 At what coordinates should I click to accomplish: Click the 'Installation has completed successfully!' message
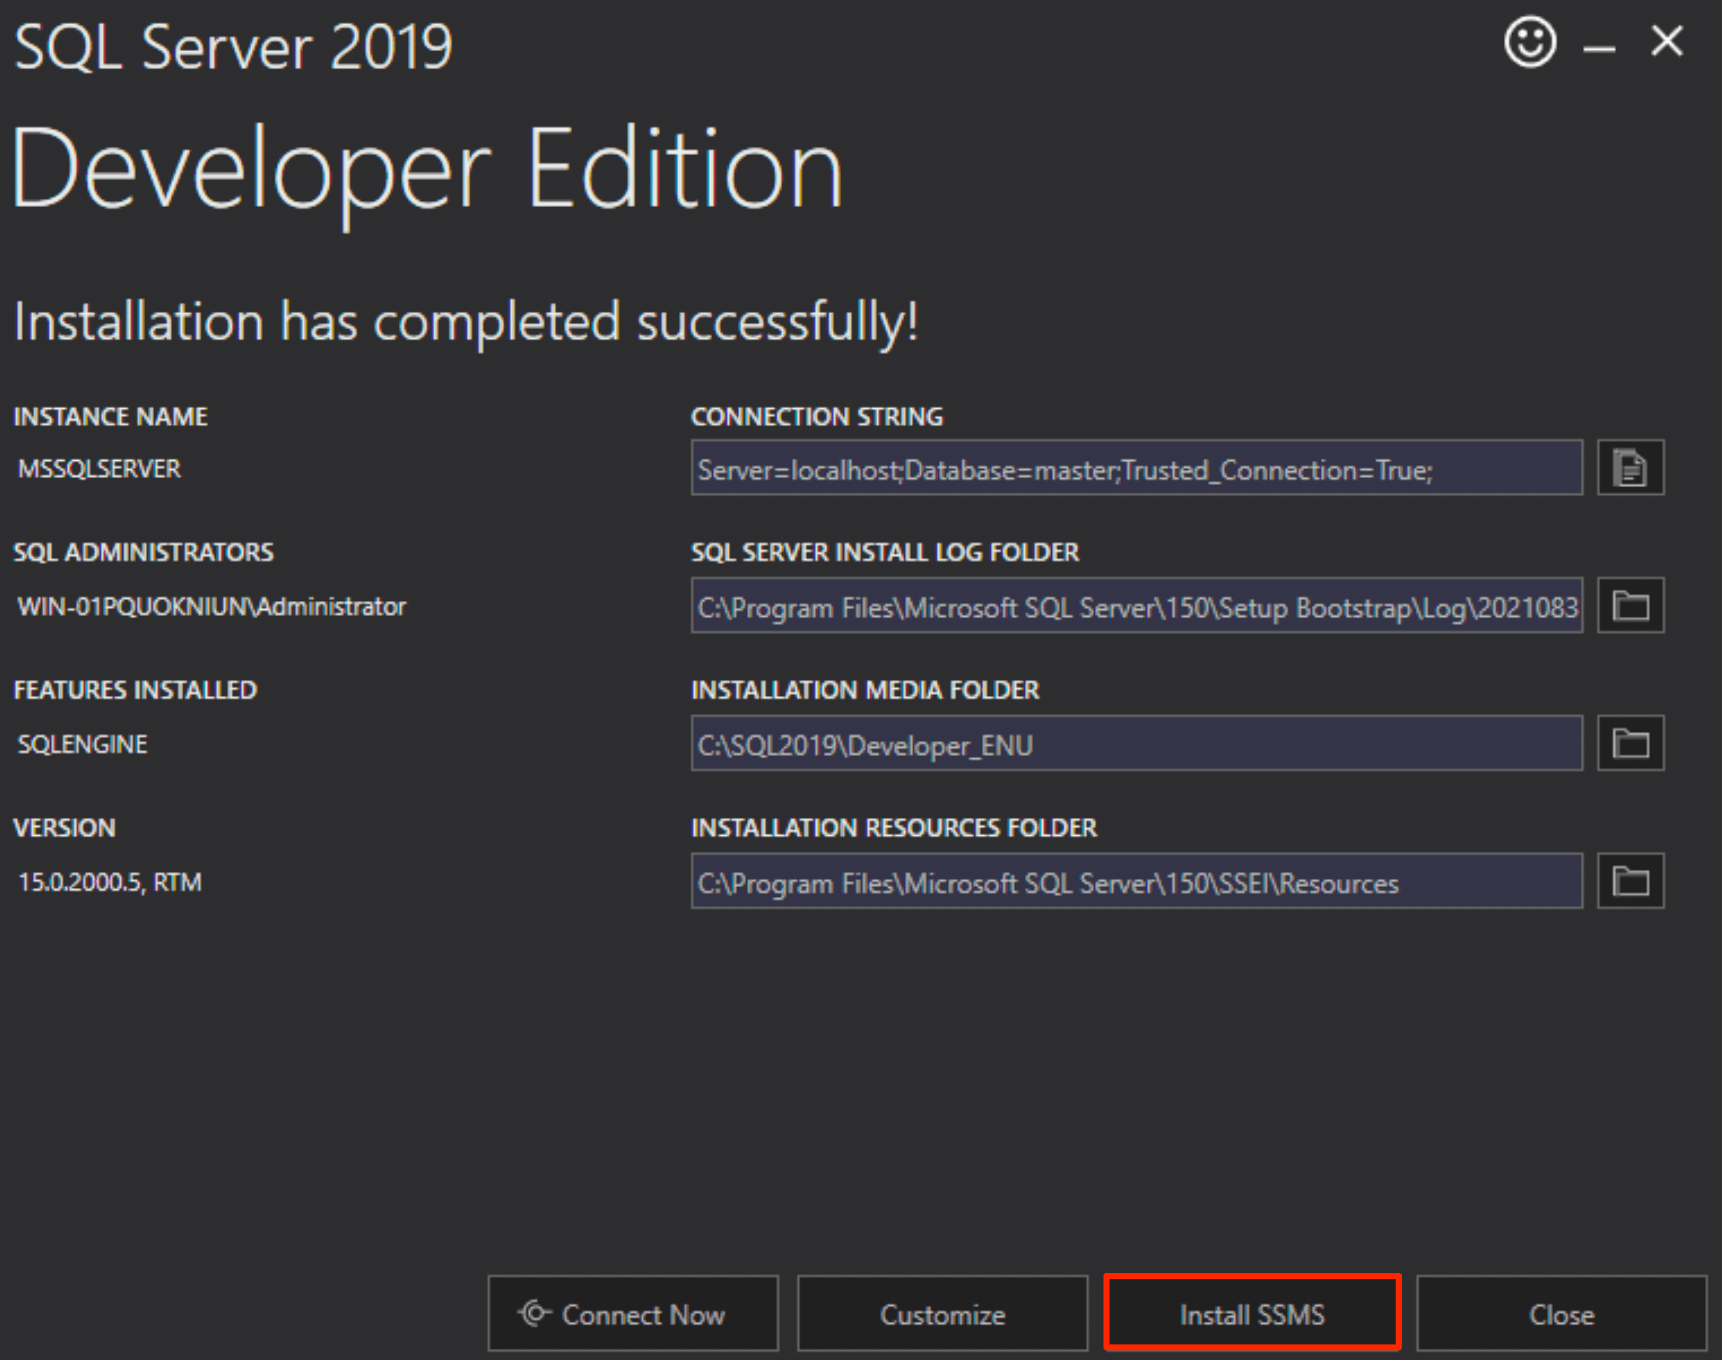point(466,323)
